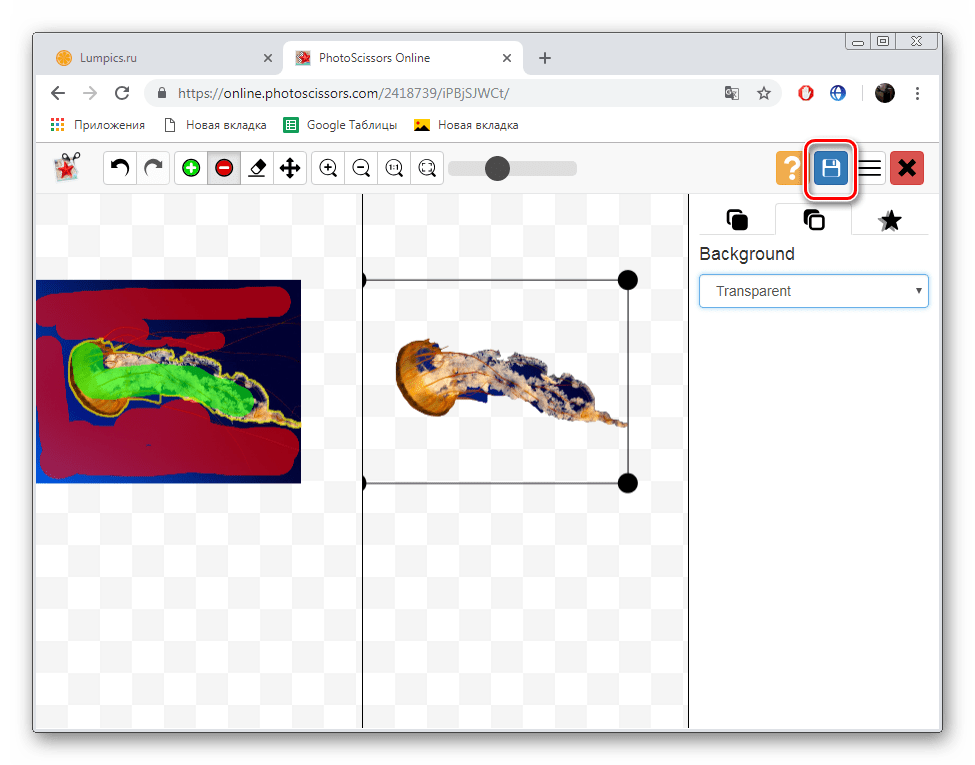The image size is (975, 765).
Task: Switch to the star effects tab
Action: tap(889, 220)
